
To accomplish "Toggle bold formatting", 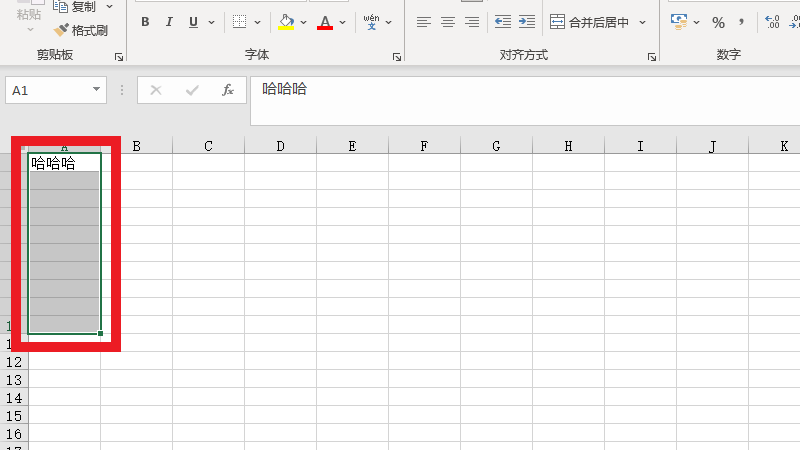I will [x=145, y=22].
